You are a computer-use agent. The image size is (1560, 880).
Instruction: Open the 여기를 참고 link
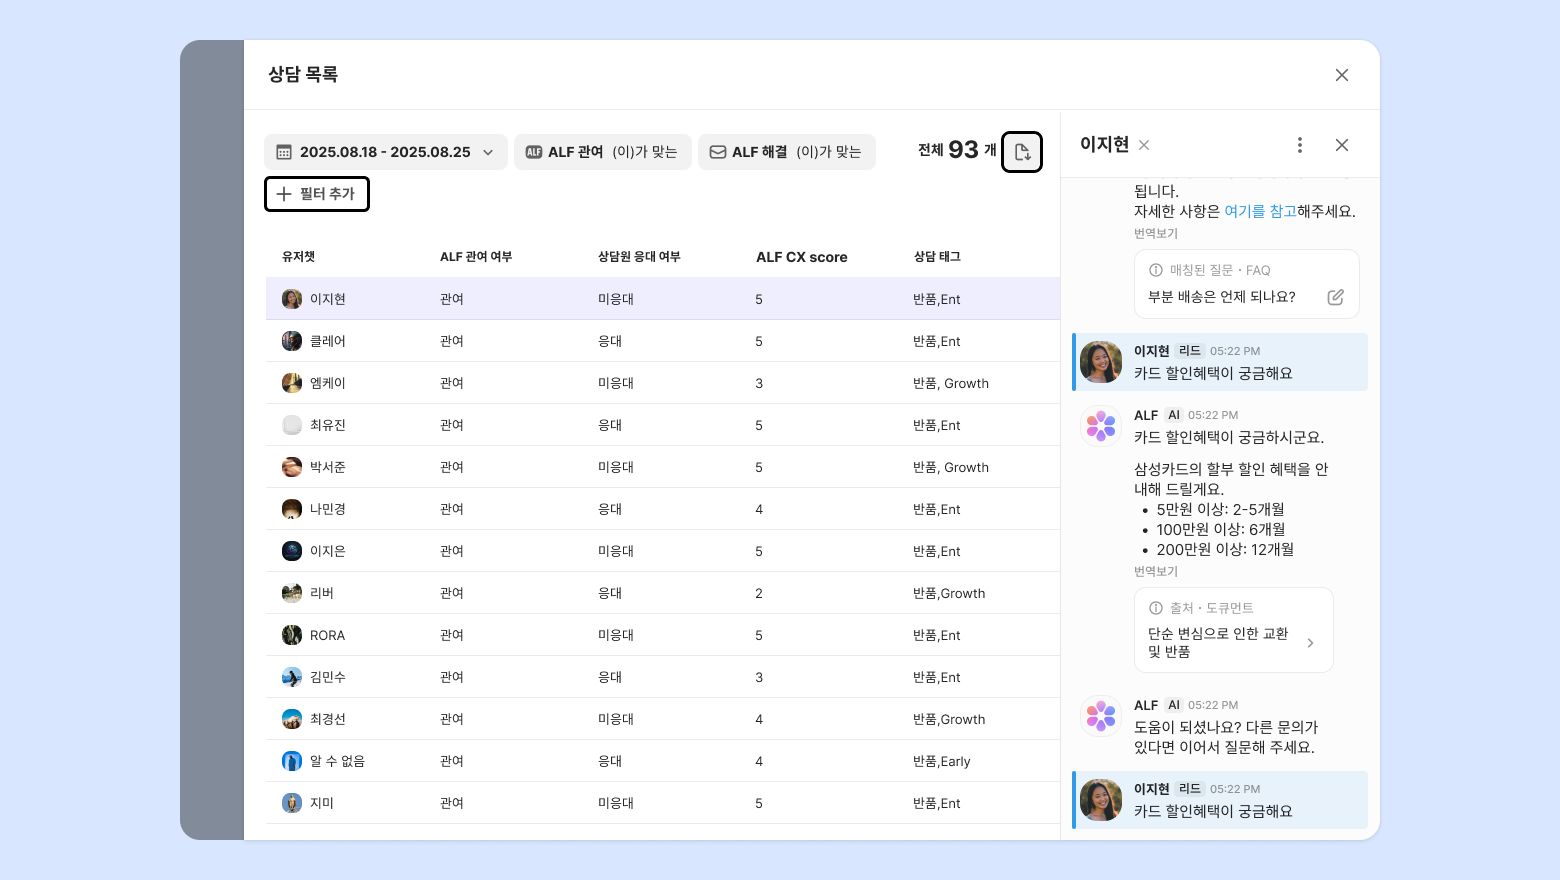[1259, 211]
